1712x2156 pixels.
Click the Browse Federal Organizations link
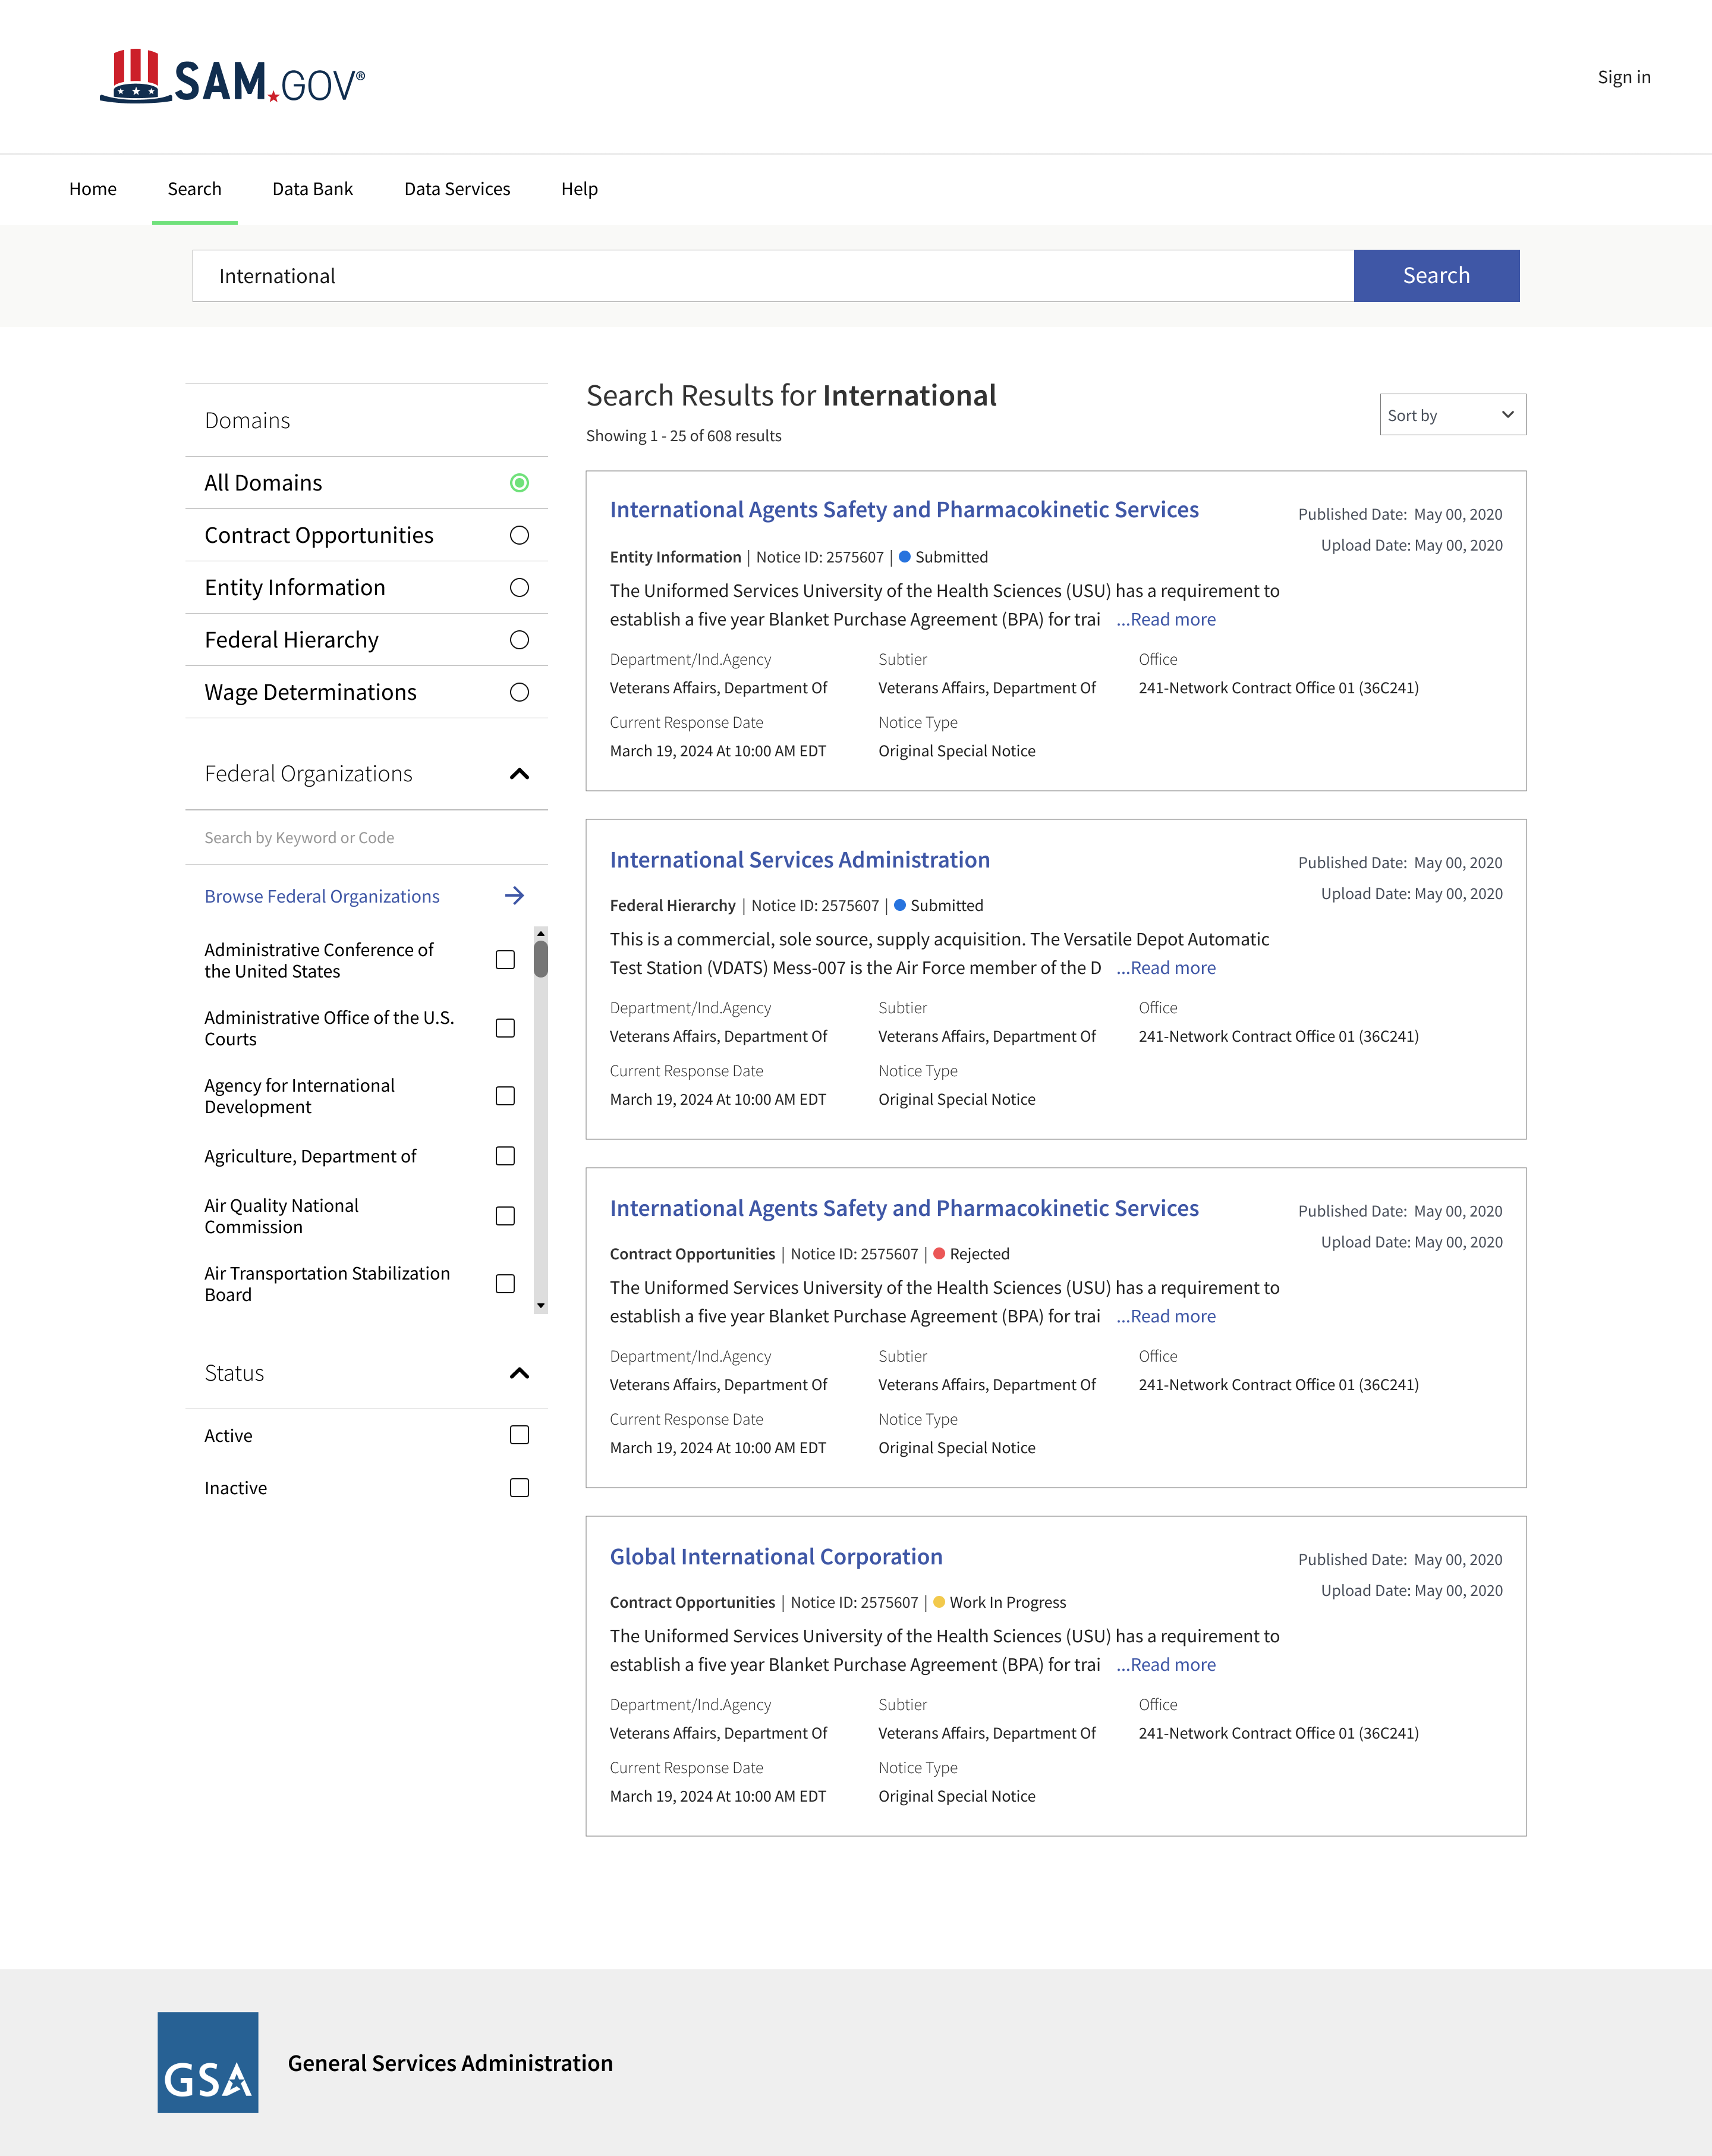322,896
